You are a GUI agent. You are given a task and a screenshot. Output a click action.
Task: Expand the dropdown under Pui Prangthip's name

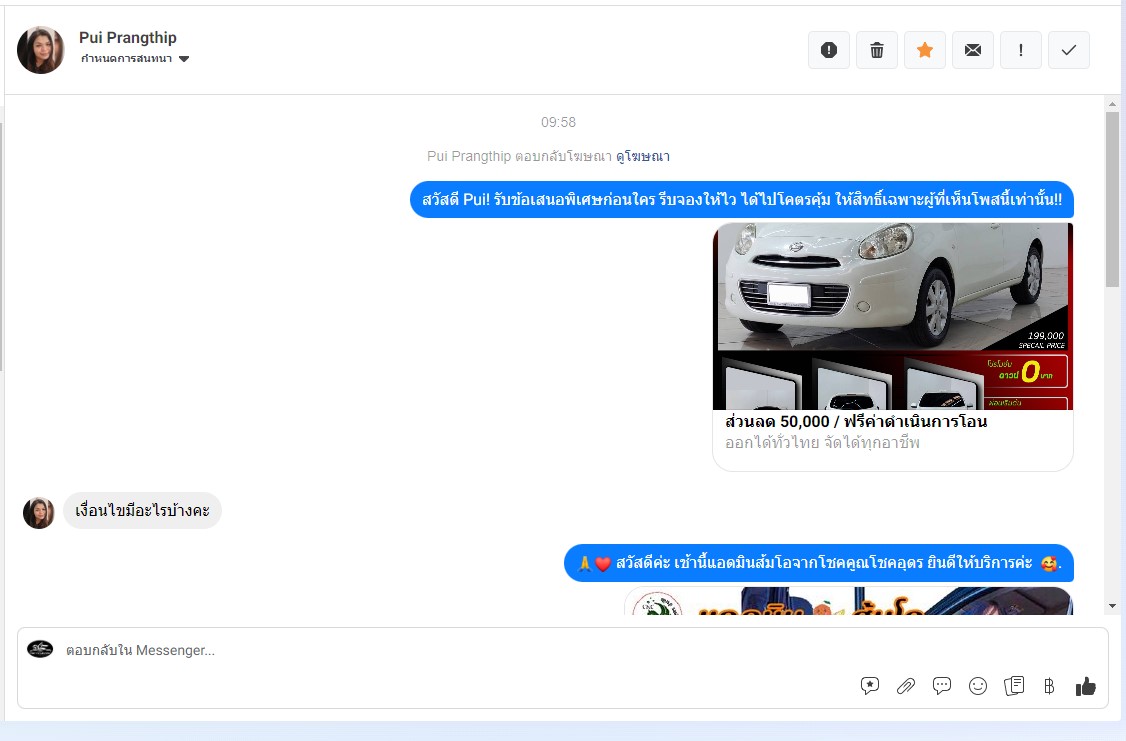[x=184, y=59]
